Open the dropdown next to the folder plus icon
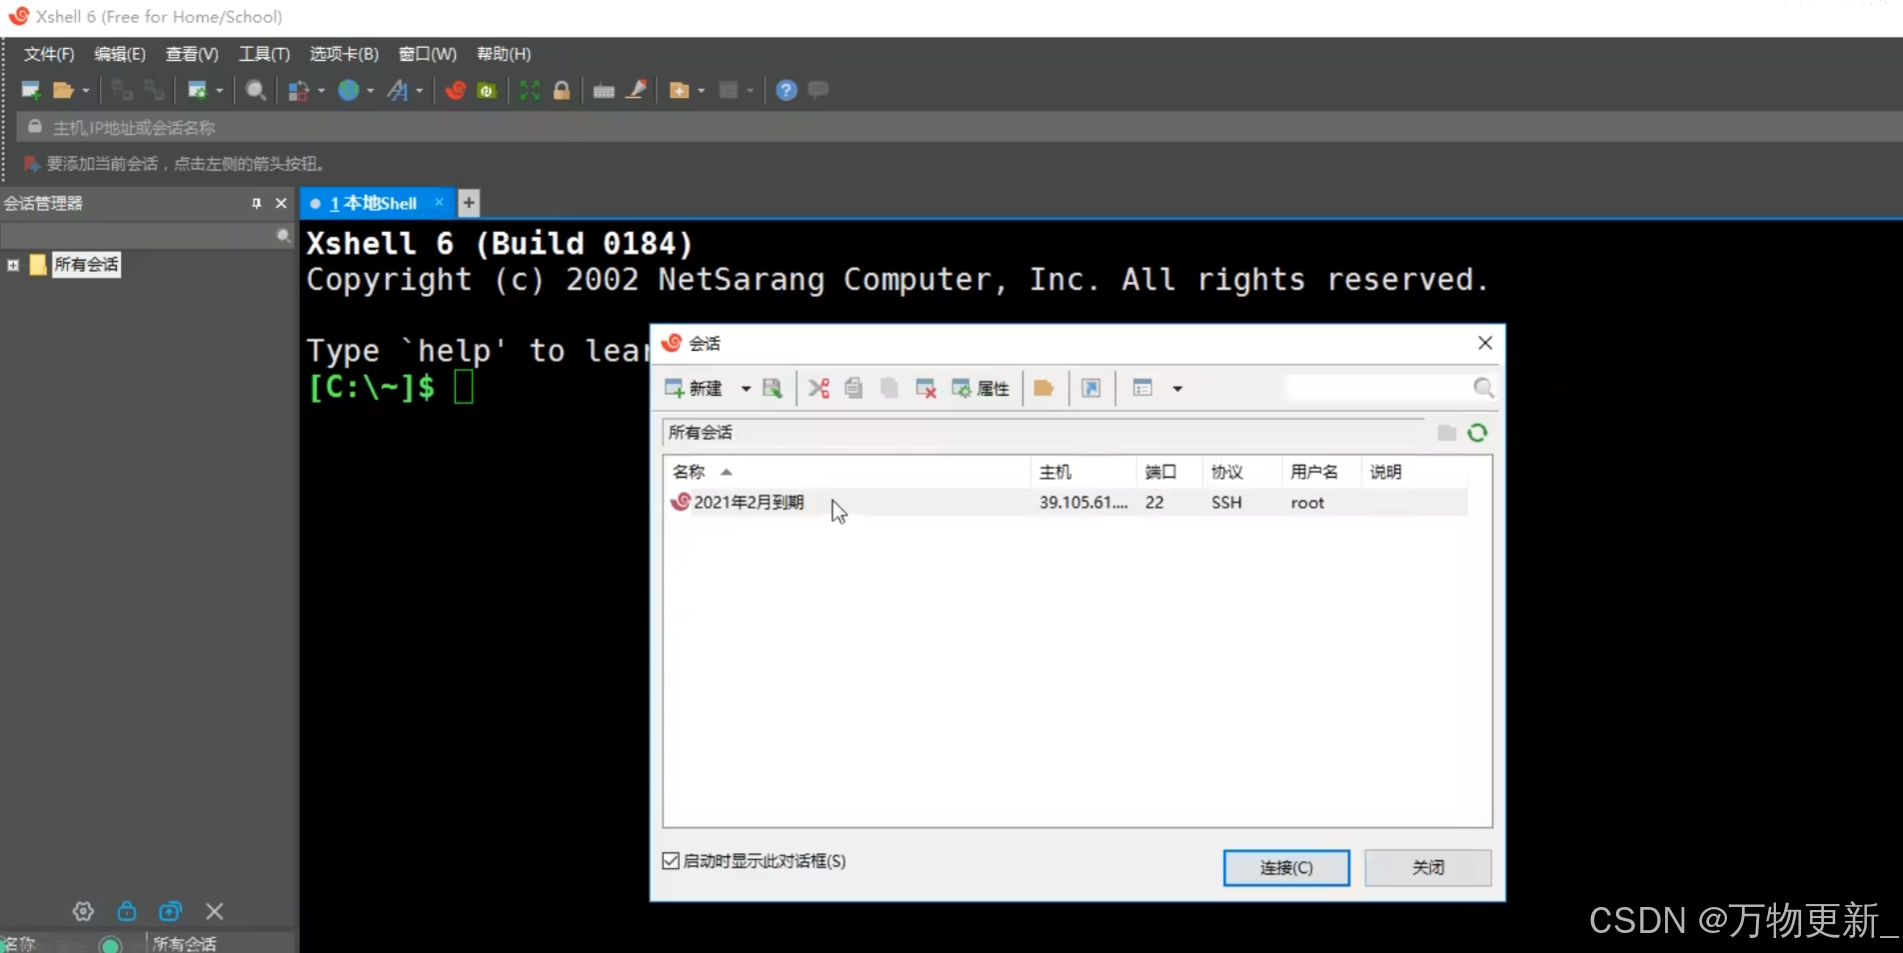1903x953 pixels. pyautogui.click(x=701, y=90)
